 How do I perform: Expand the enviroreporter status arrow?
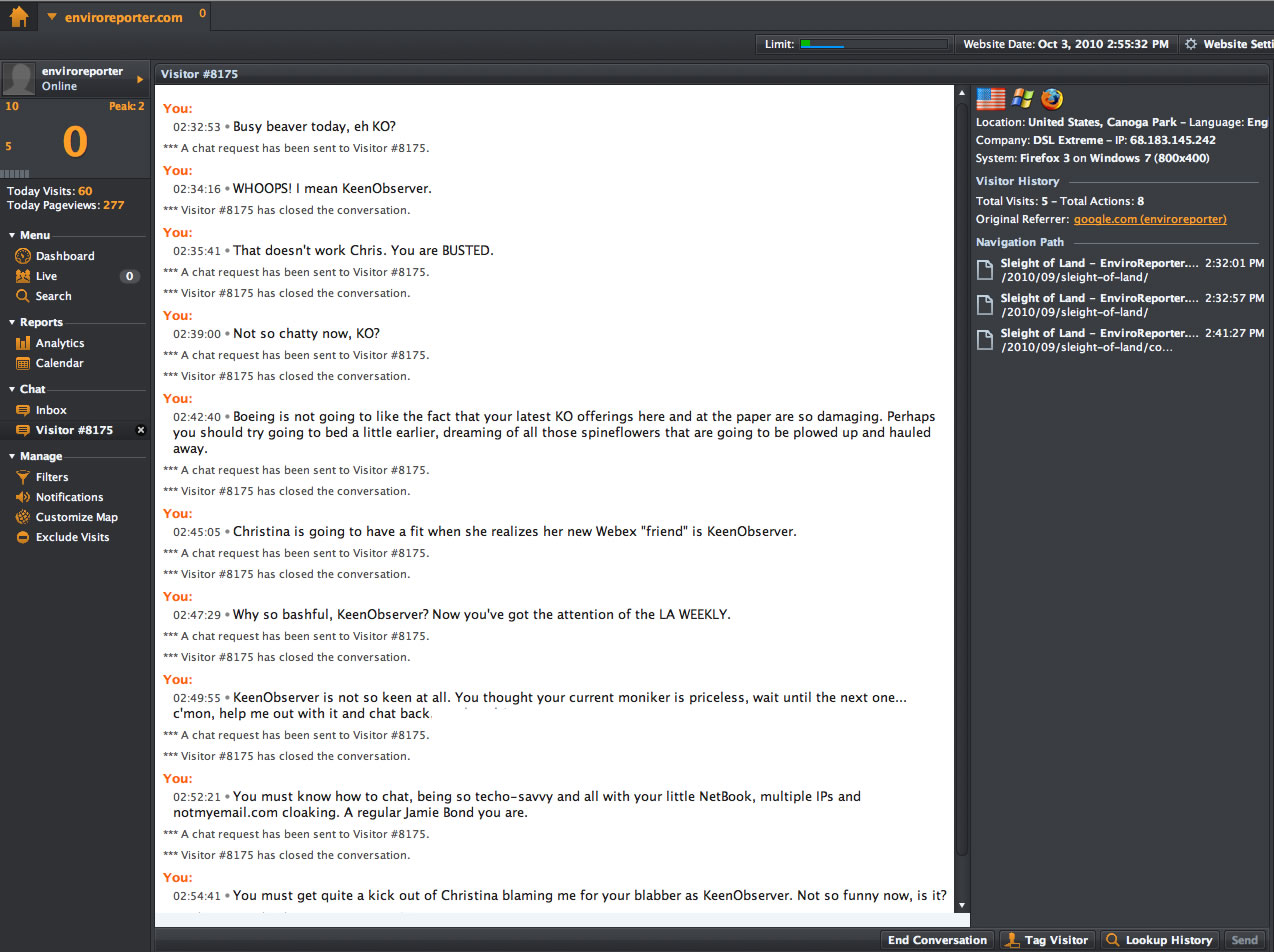pyautogui.click(x=141, y=79)
